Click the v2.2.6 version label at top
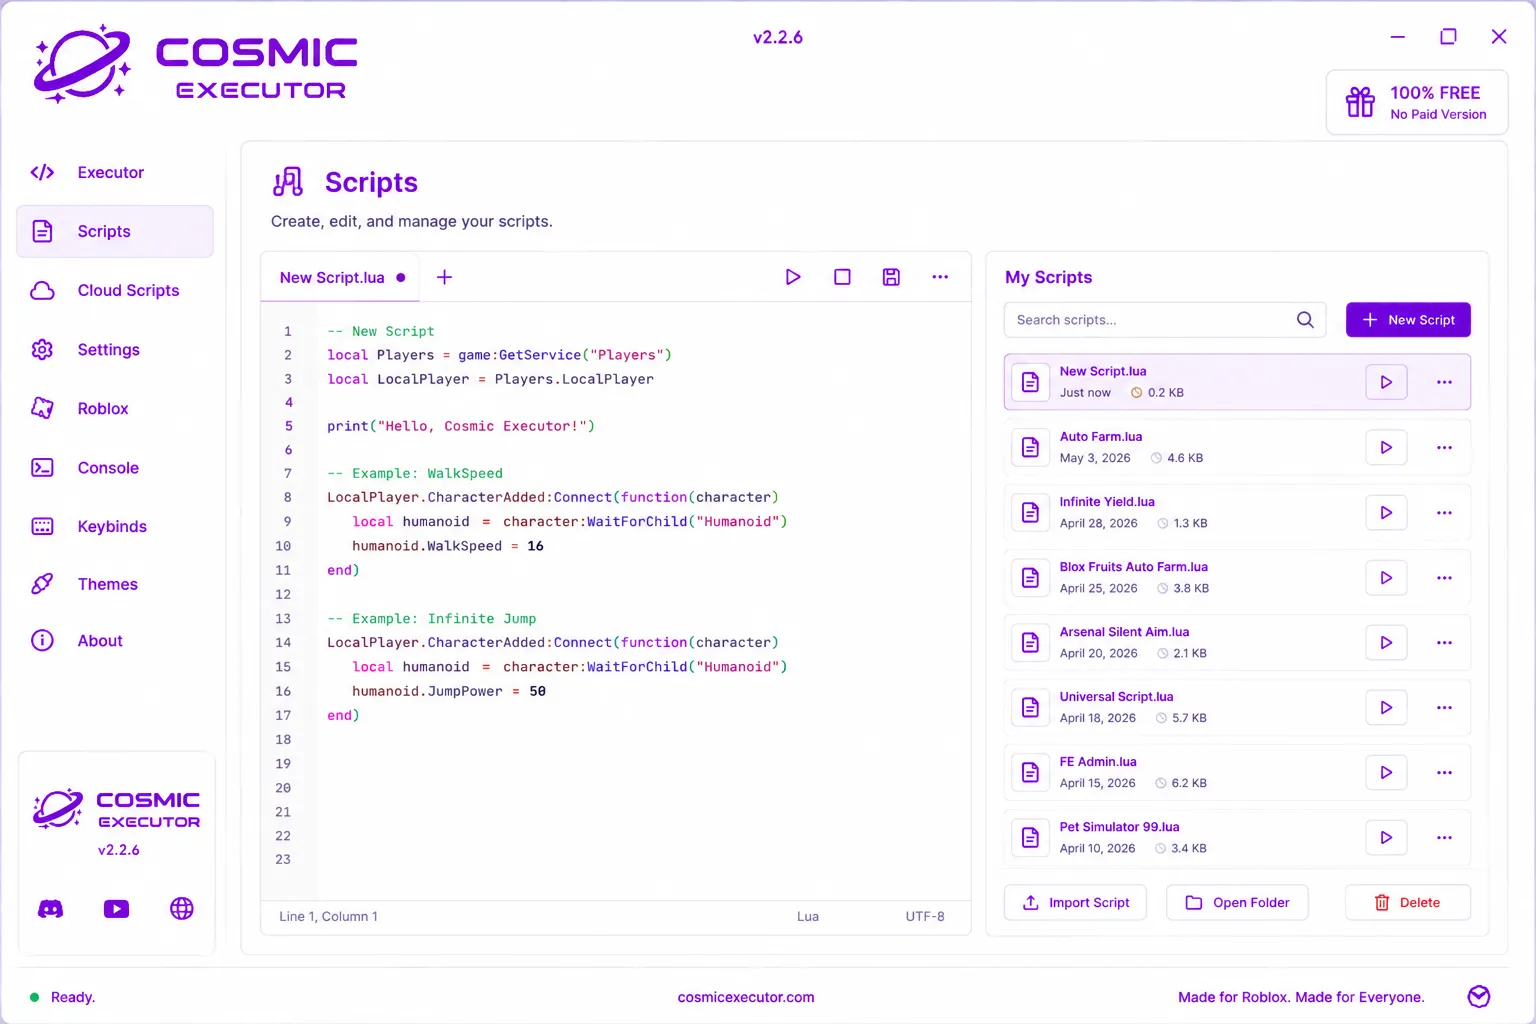Viewport: 1536px width, 1024px height. point(778,37)
